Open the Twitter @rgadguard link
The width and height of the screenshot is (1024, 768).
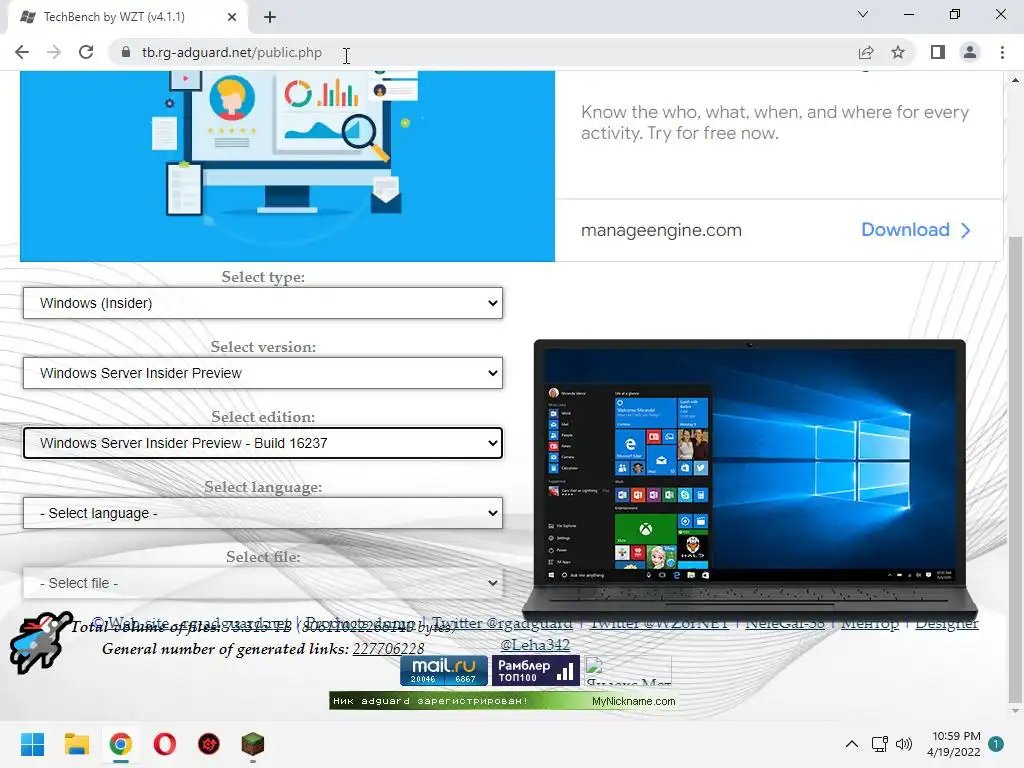click(502, 623)
